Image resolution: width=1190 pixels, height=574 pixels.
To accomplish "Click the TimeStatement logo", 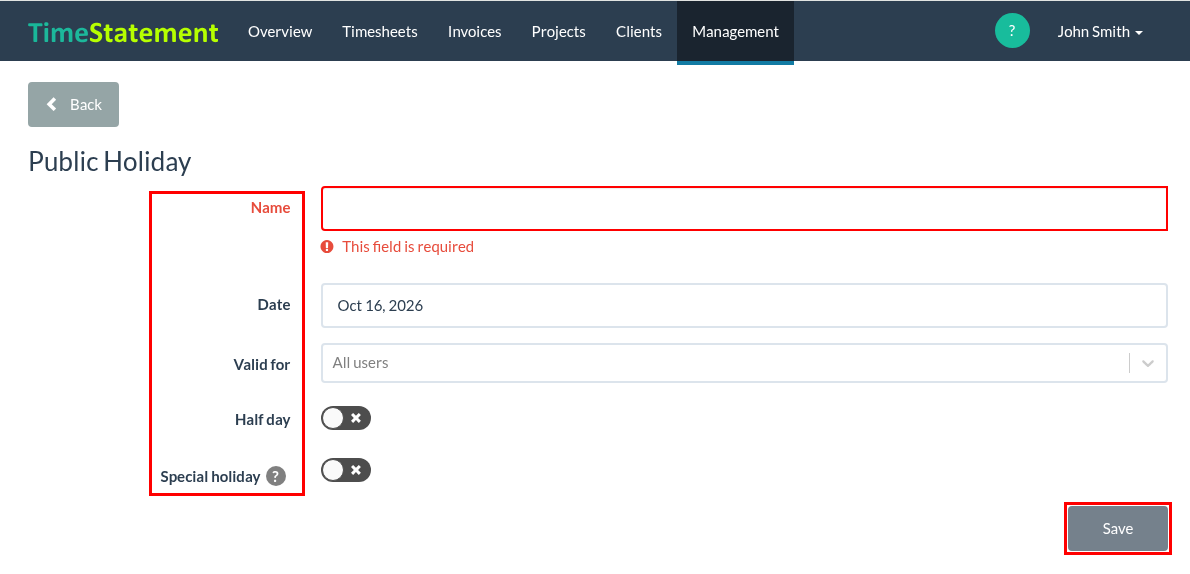I will pyautogui.click(x=123, y=32).
